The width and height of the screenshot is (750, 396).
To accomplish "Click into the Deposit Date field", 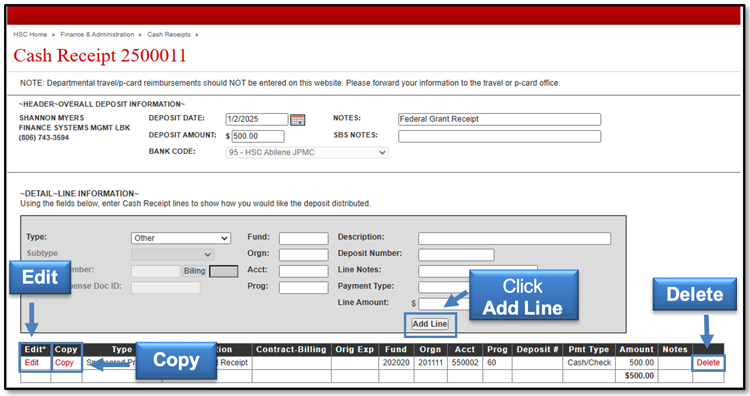I will (x=257, y=119).
